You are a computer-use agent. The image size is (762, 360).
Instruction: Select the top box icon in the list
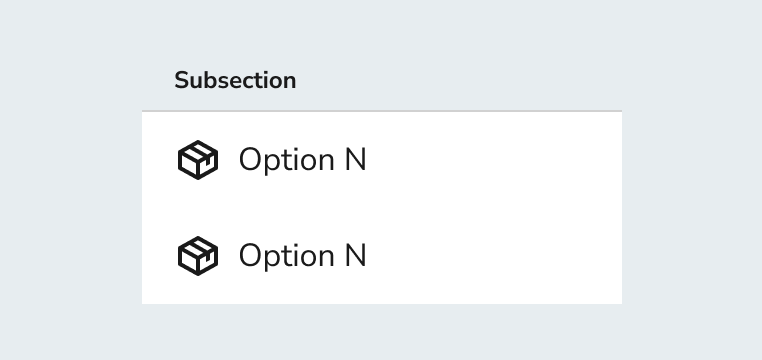(198, 160)
